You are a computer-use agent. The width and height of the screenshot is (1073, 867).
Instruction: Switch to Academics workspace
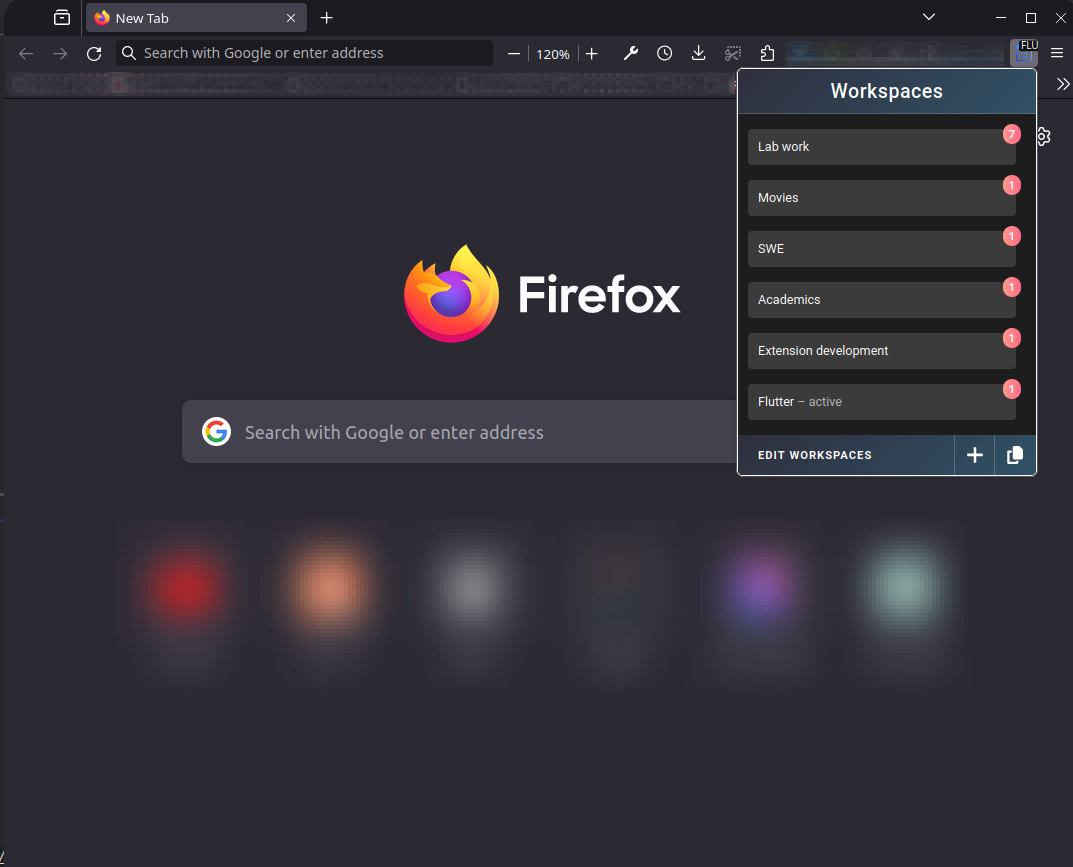click(x=881, y=300)
